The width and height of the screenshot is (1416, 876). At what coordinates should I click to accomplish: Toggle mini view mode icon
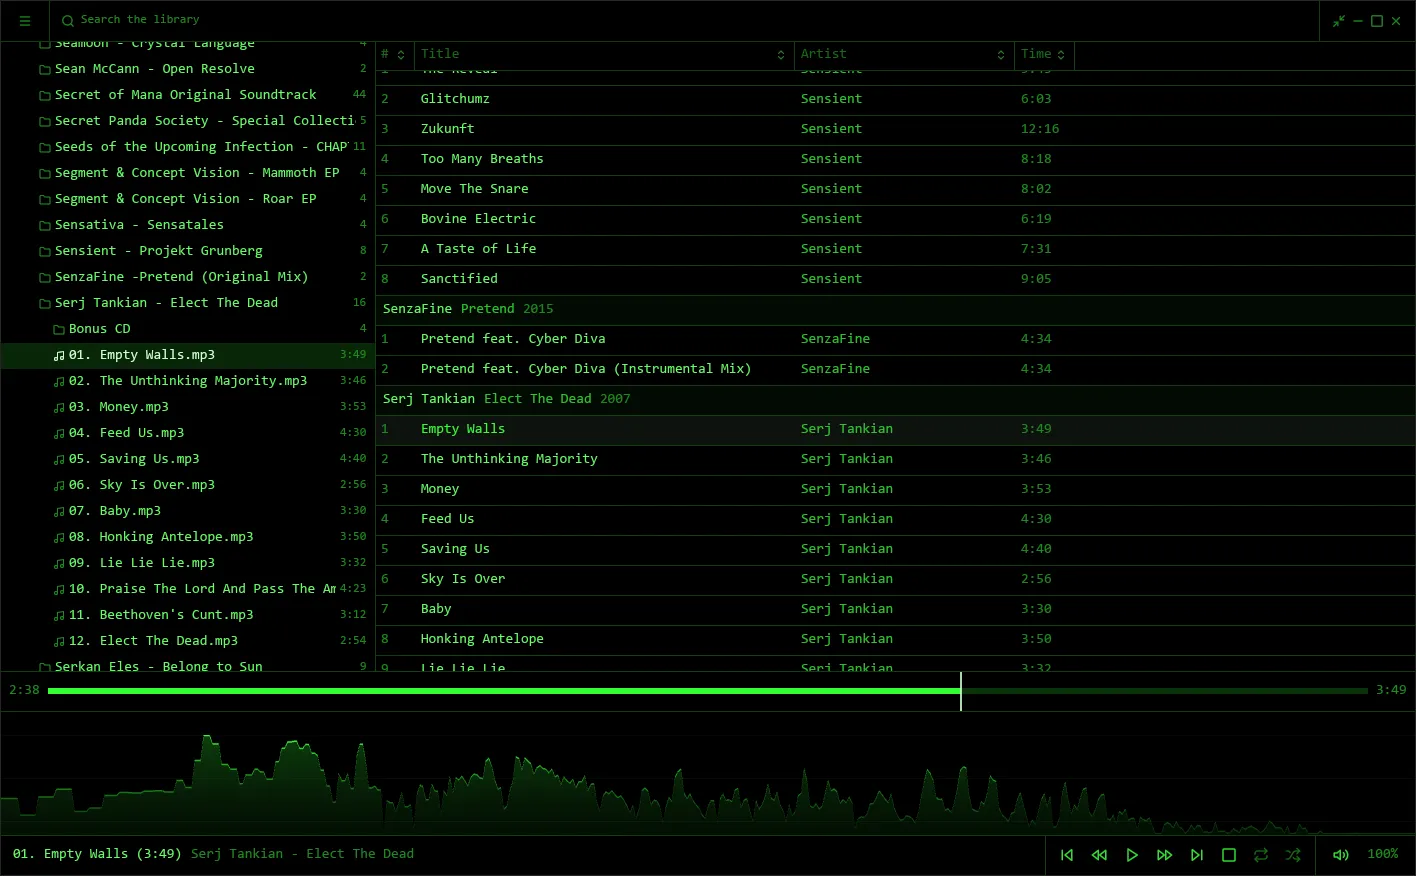tap(1339, 21)
